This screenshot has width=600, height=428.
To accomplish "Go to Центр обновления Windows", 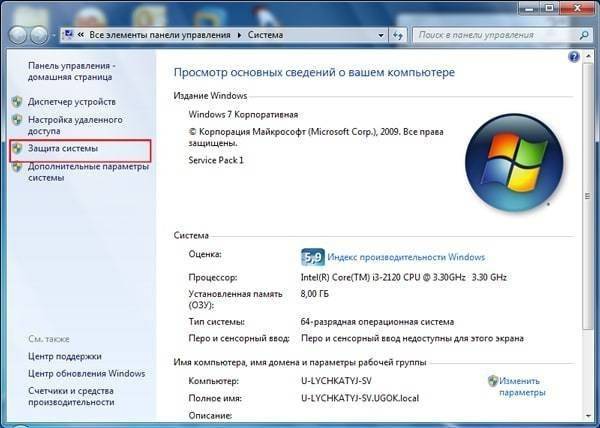I will (x=85, y=373).
